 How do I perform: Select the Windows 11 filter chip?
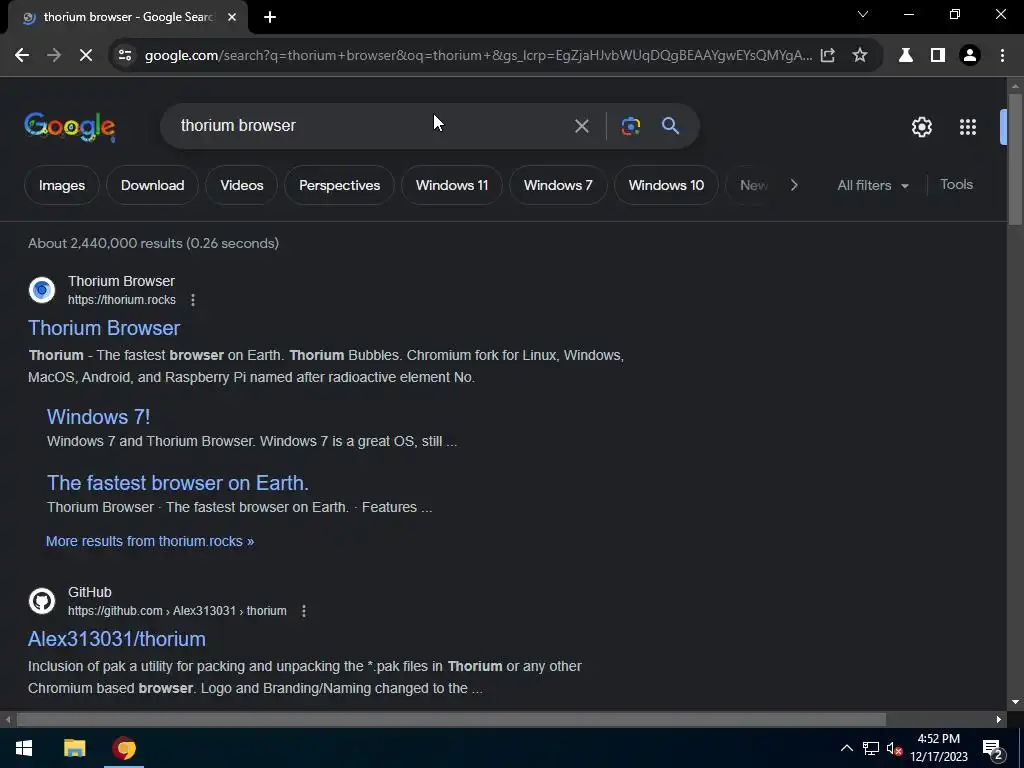point(452,185)
